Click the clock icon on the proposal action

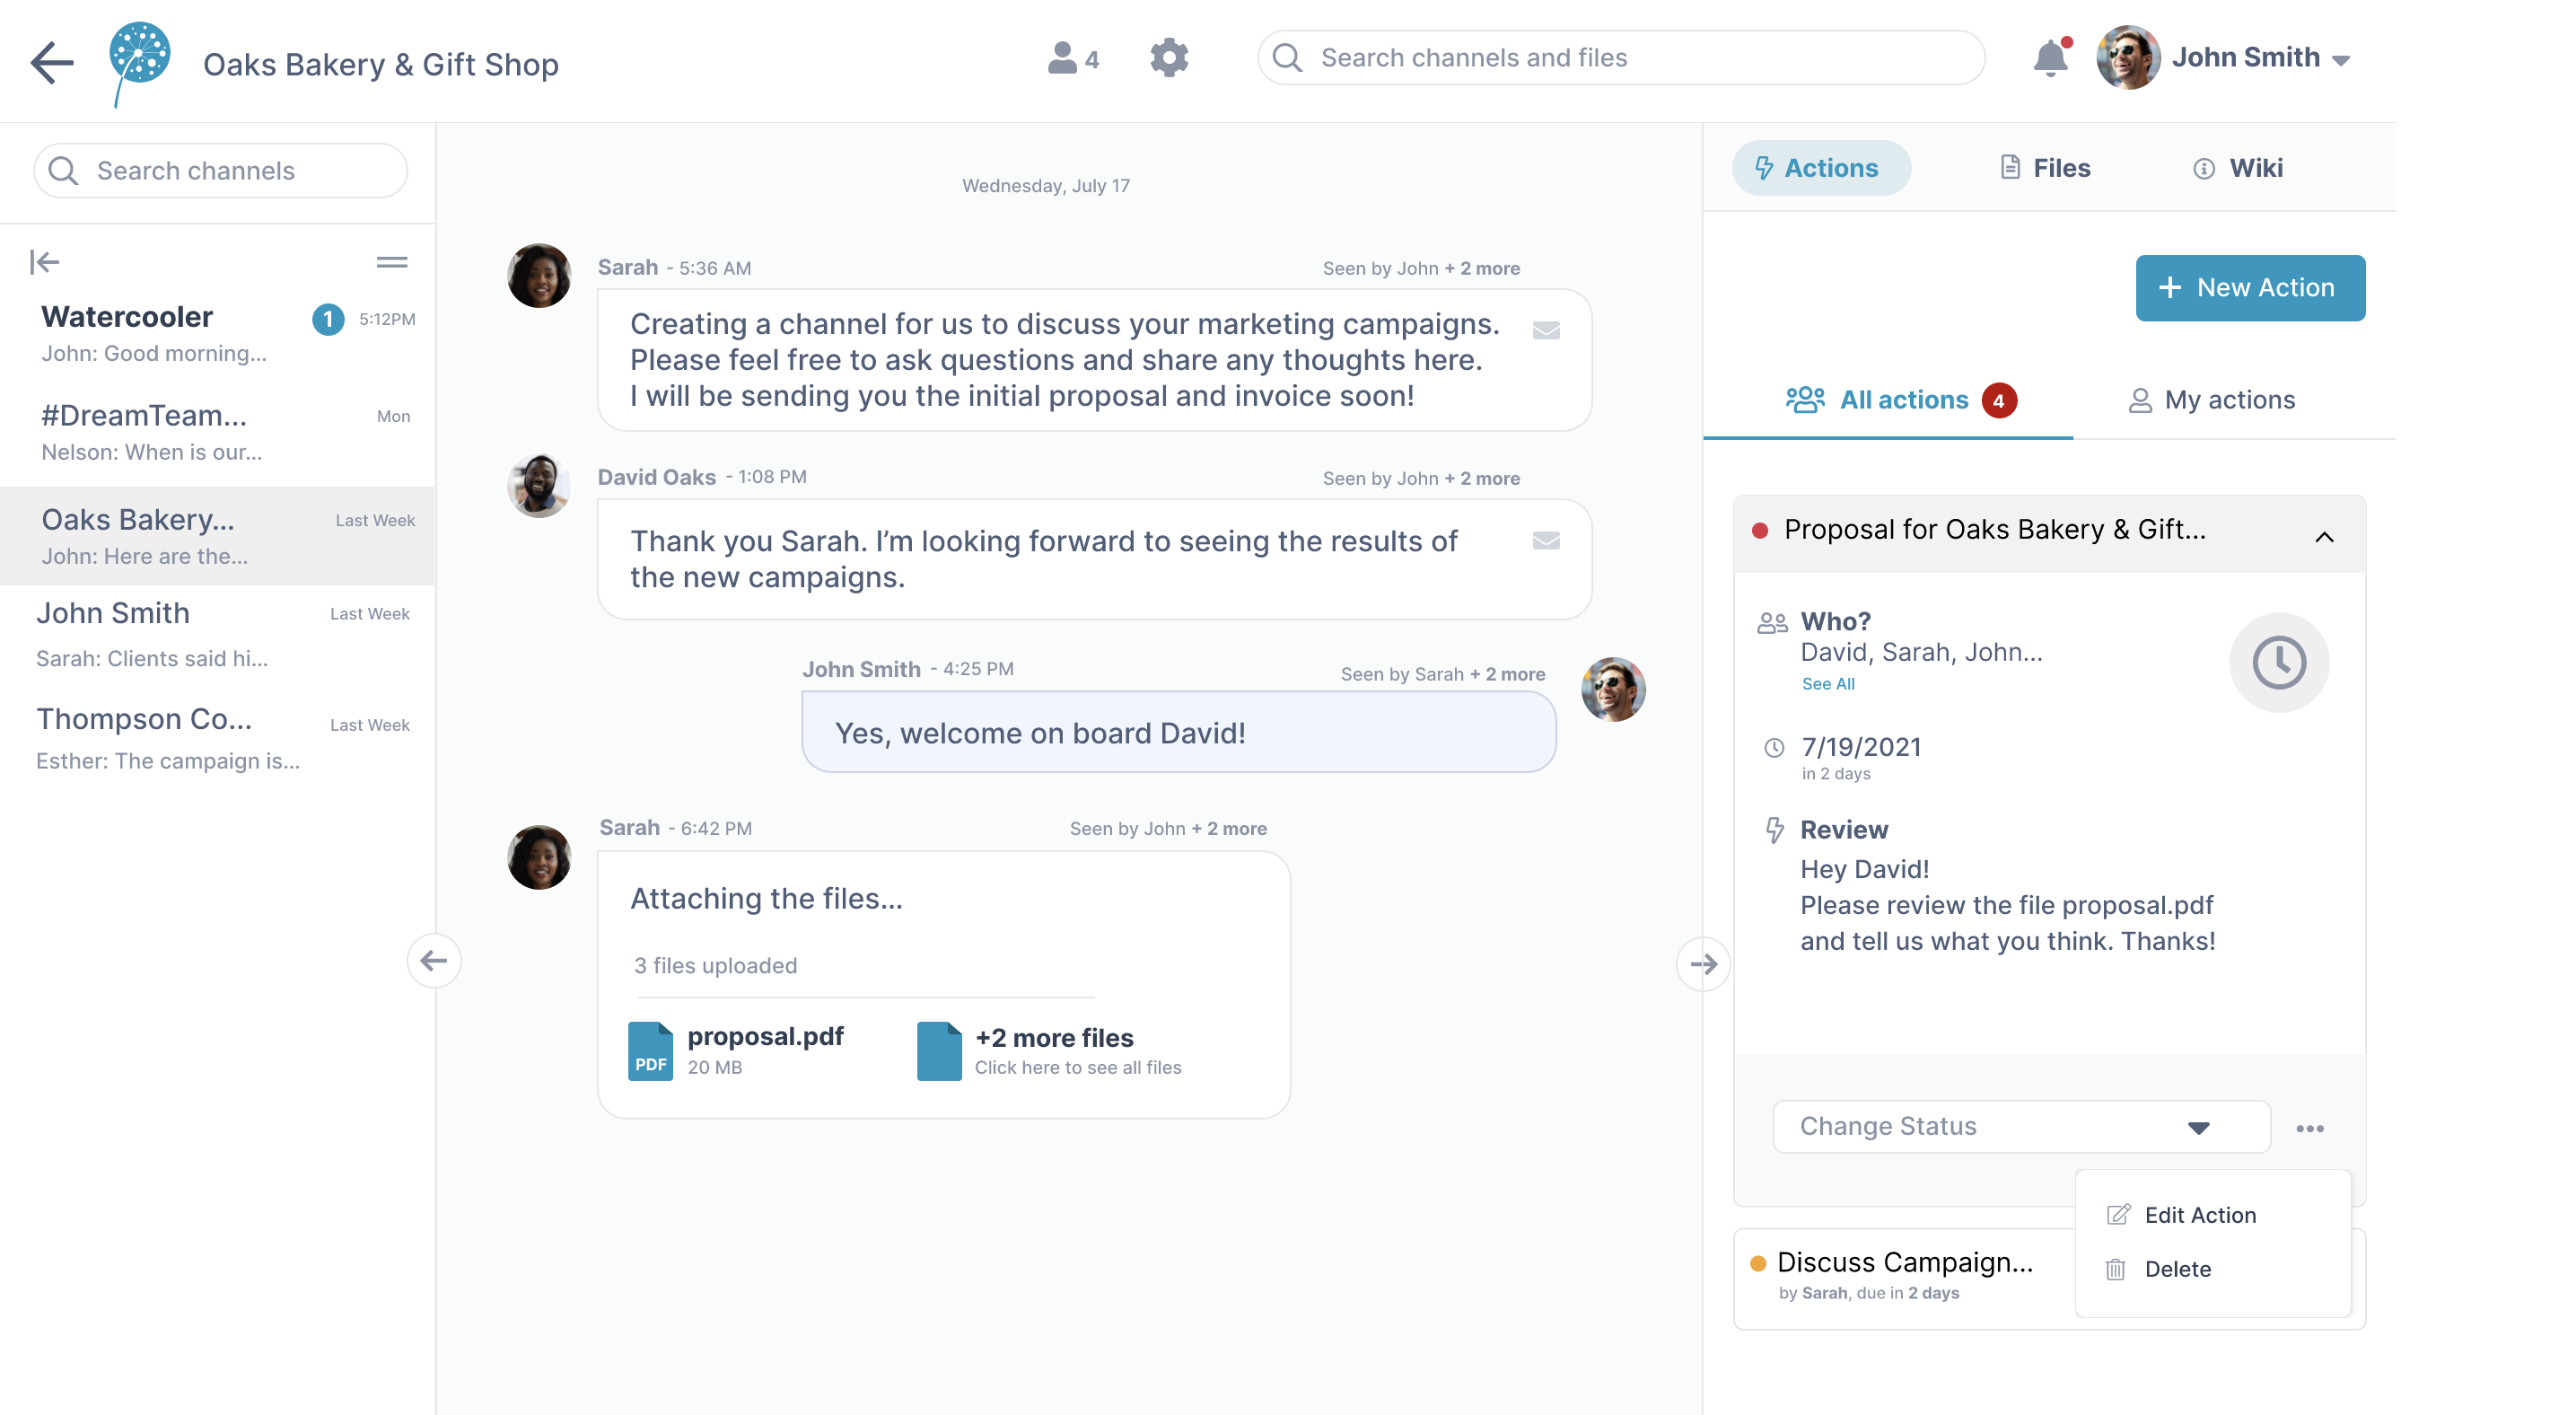2279,662
